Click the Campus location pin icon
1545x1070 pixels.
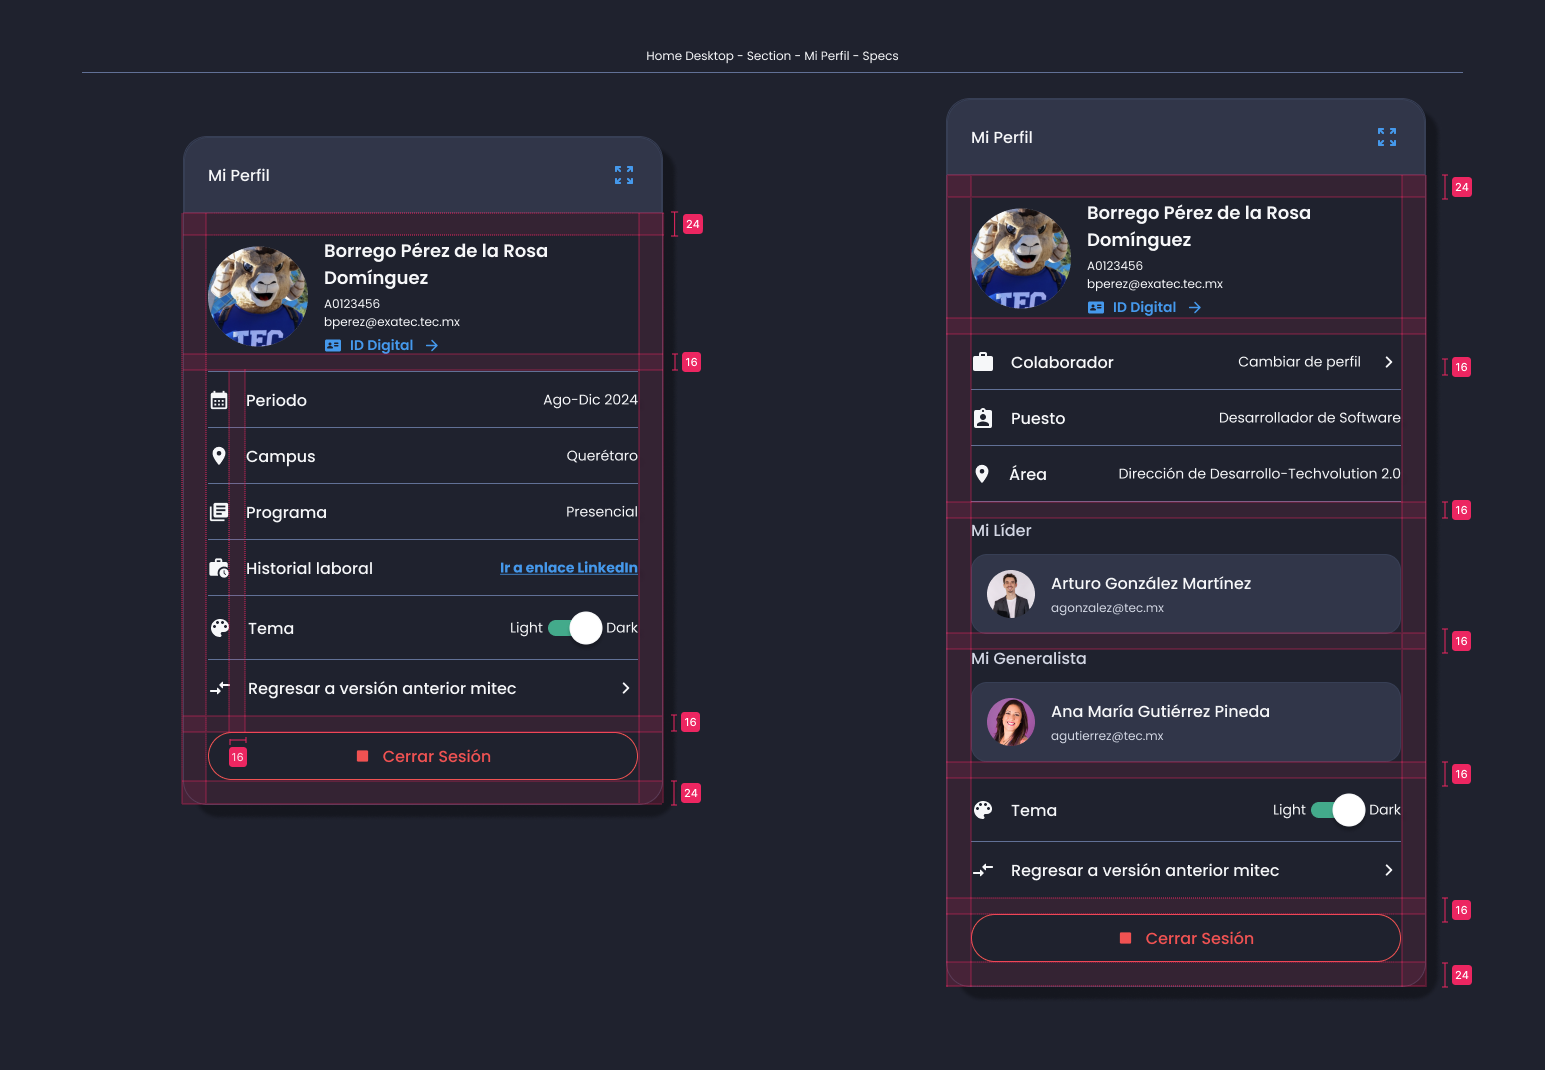(219, 456)
